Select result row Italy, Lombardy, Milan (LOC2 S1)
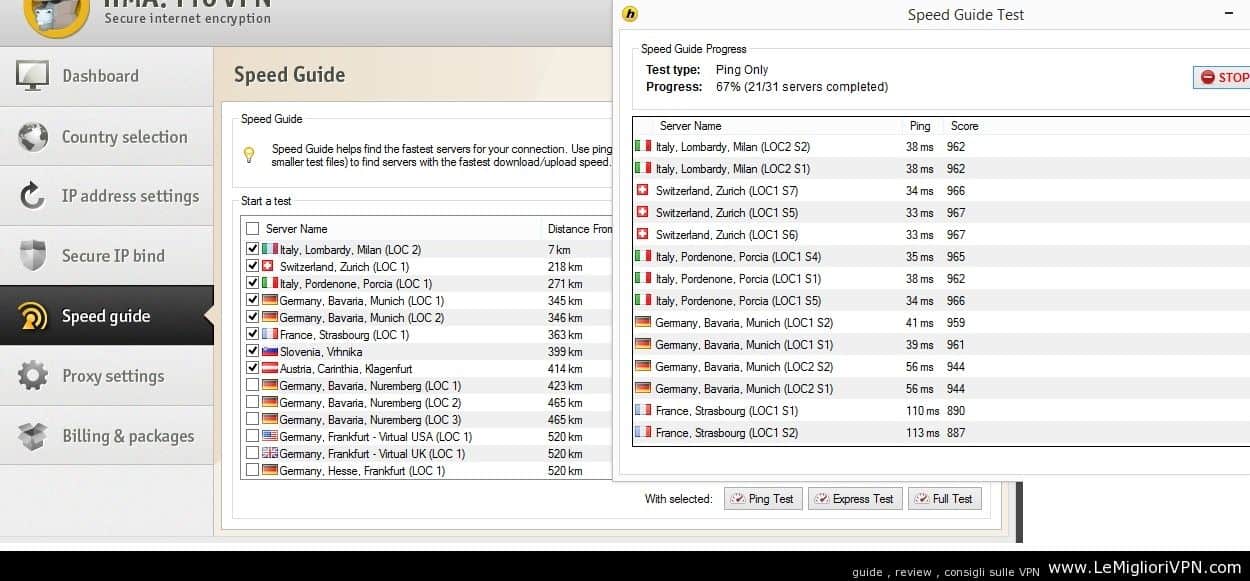 [941, 169]
